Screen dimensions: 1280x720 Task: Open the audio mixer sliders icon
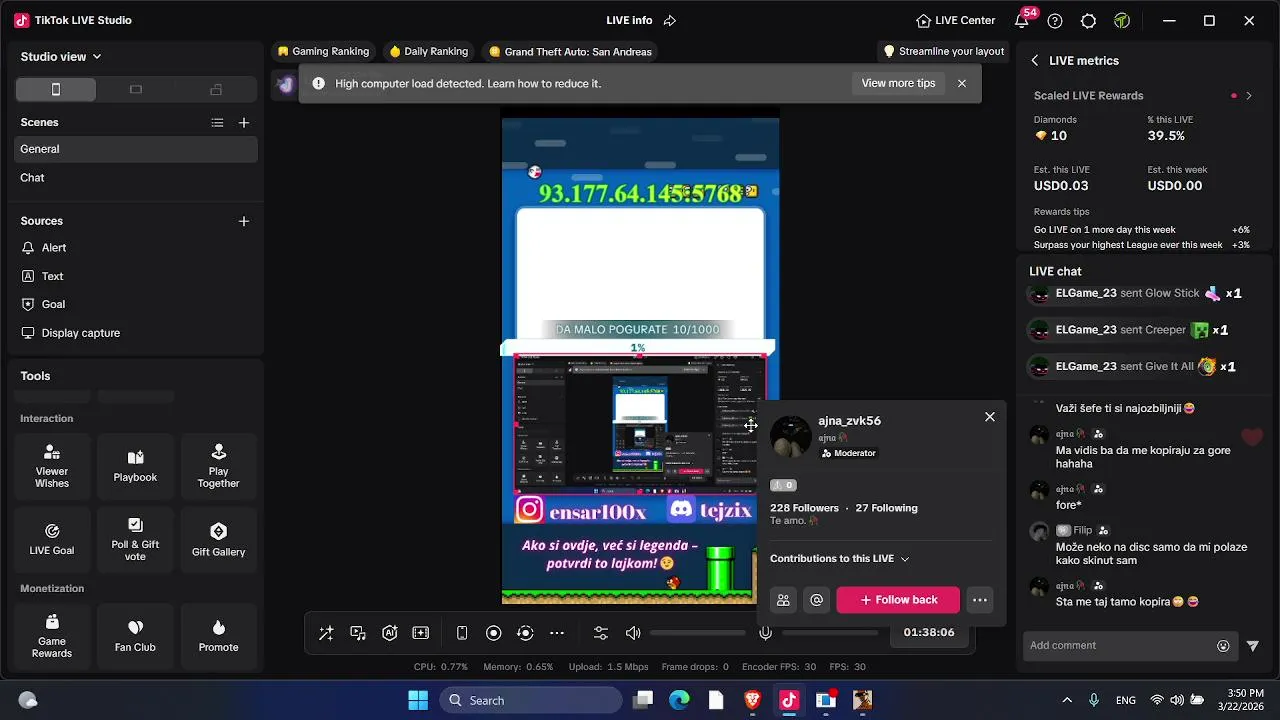point(601,633)
